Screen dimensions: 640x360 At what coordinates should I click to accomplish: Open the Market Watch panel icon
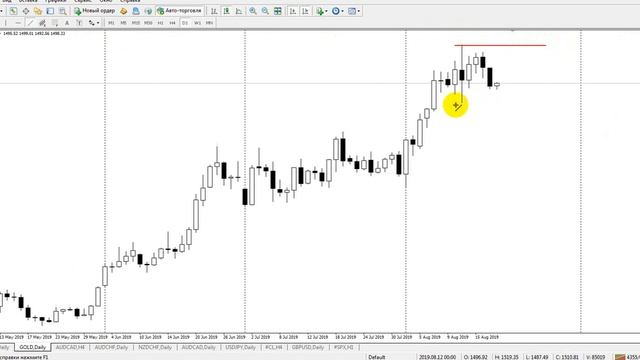coord(13,11)
